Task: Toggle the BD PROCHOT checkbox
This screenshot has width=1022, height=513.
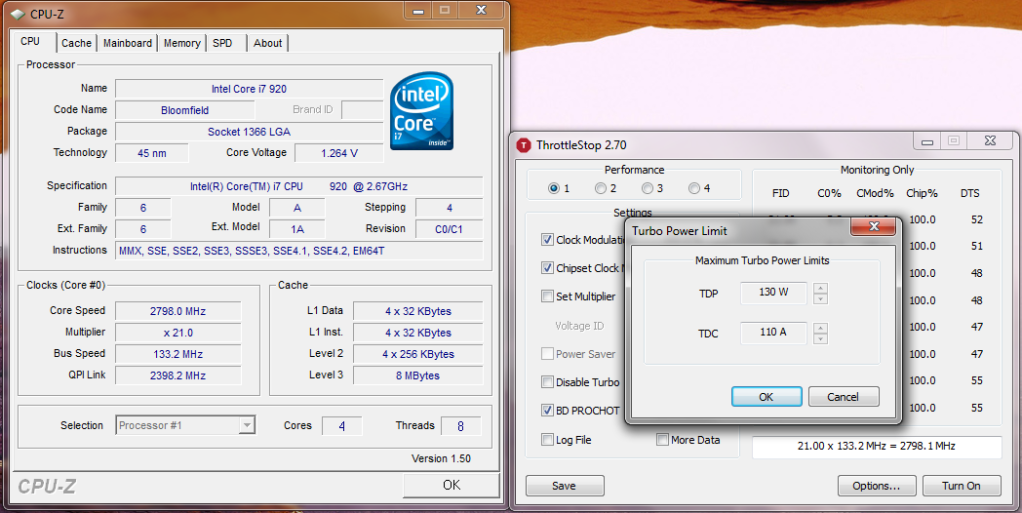Action: click(548, 411)
